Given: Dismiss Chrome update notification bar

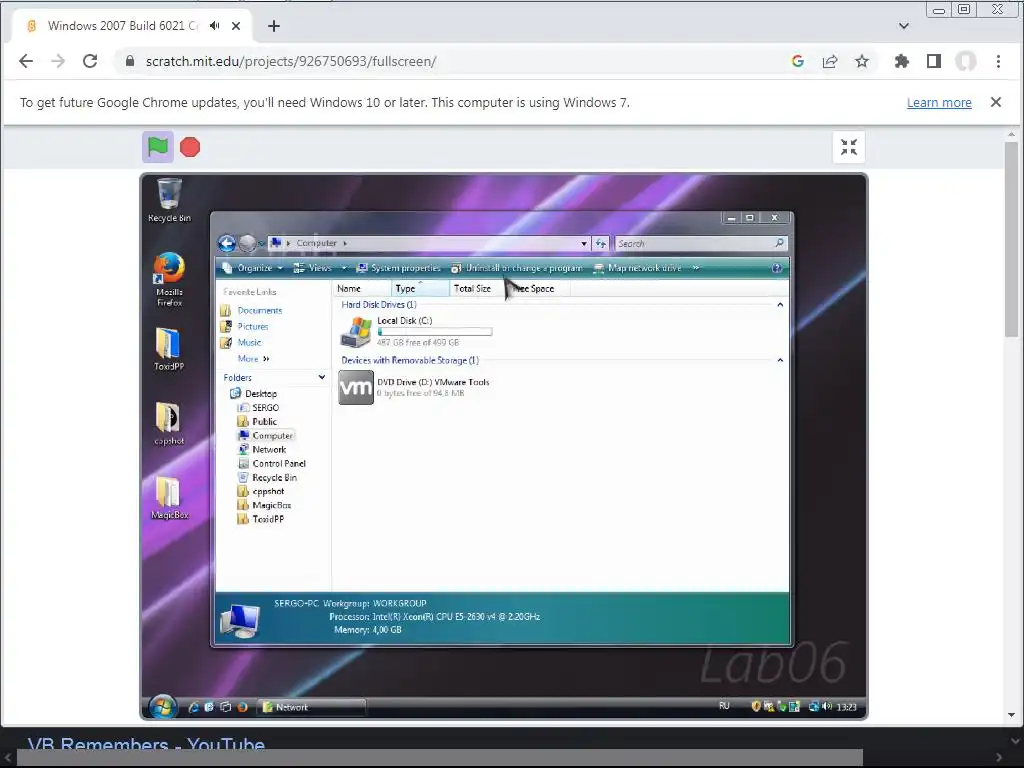Looking at the screenshot, I should click(996, 102).
